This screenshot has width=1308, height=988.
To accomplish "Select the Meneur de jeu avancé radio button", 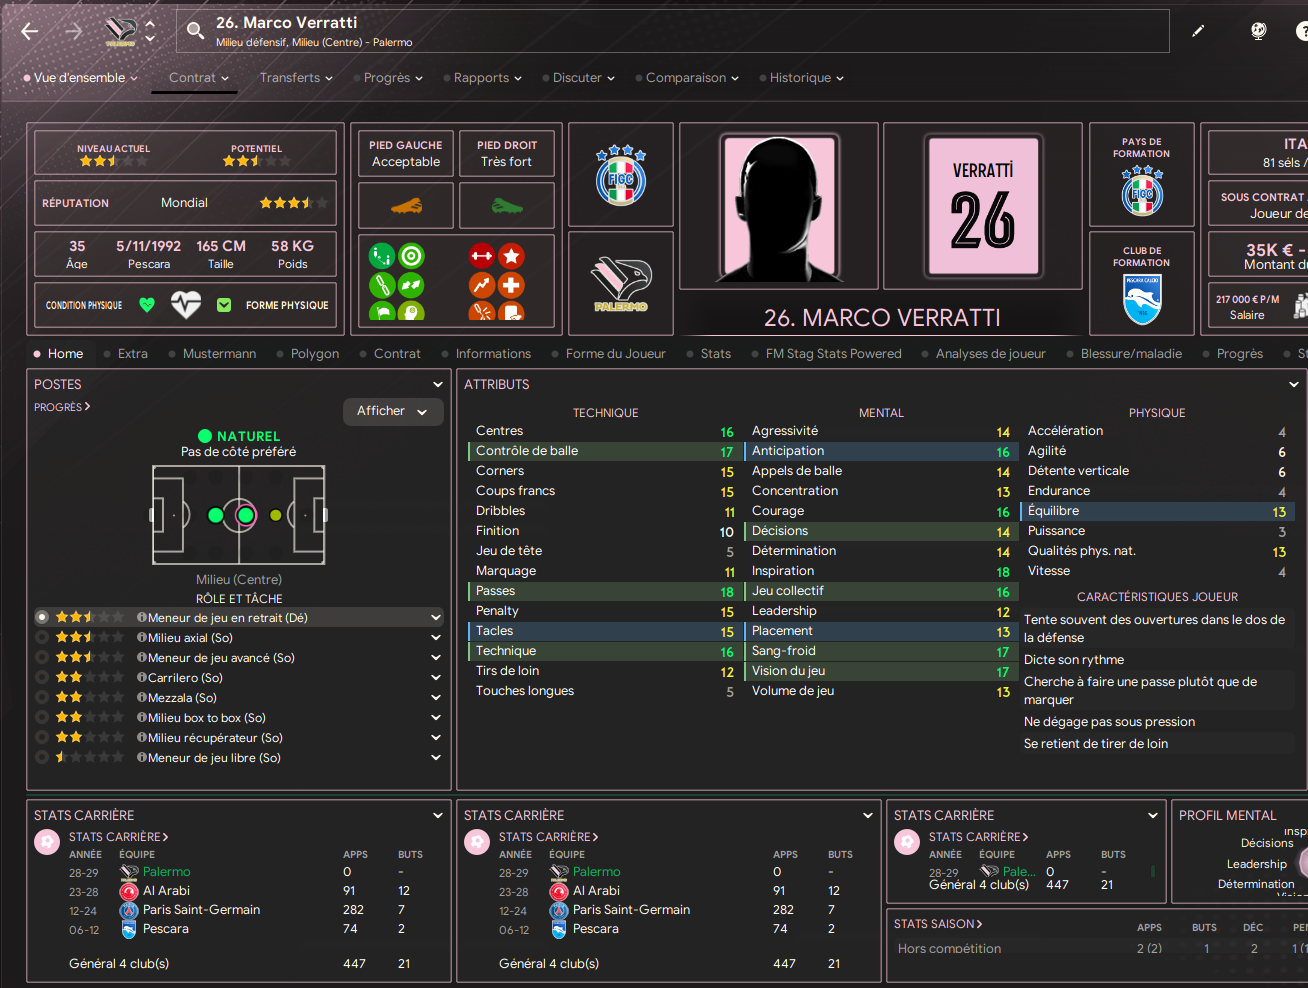I will coord(42,658).
